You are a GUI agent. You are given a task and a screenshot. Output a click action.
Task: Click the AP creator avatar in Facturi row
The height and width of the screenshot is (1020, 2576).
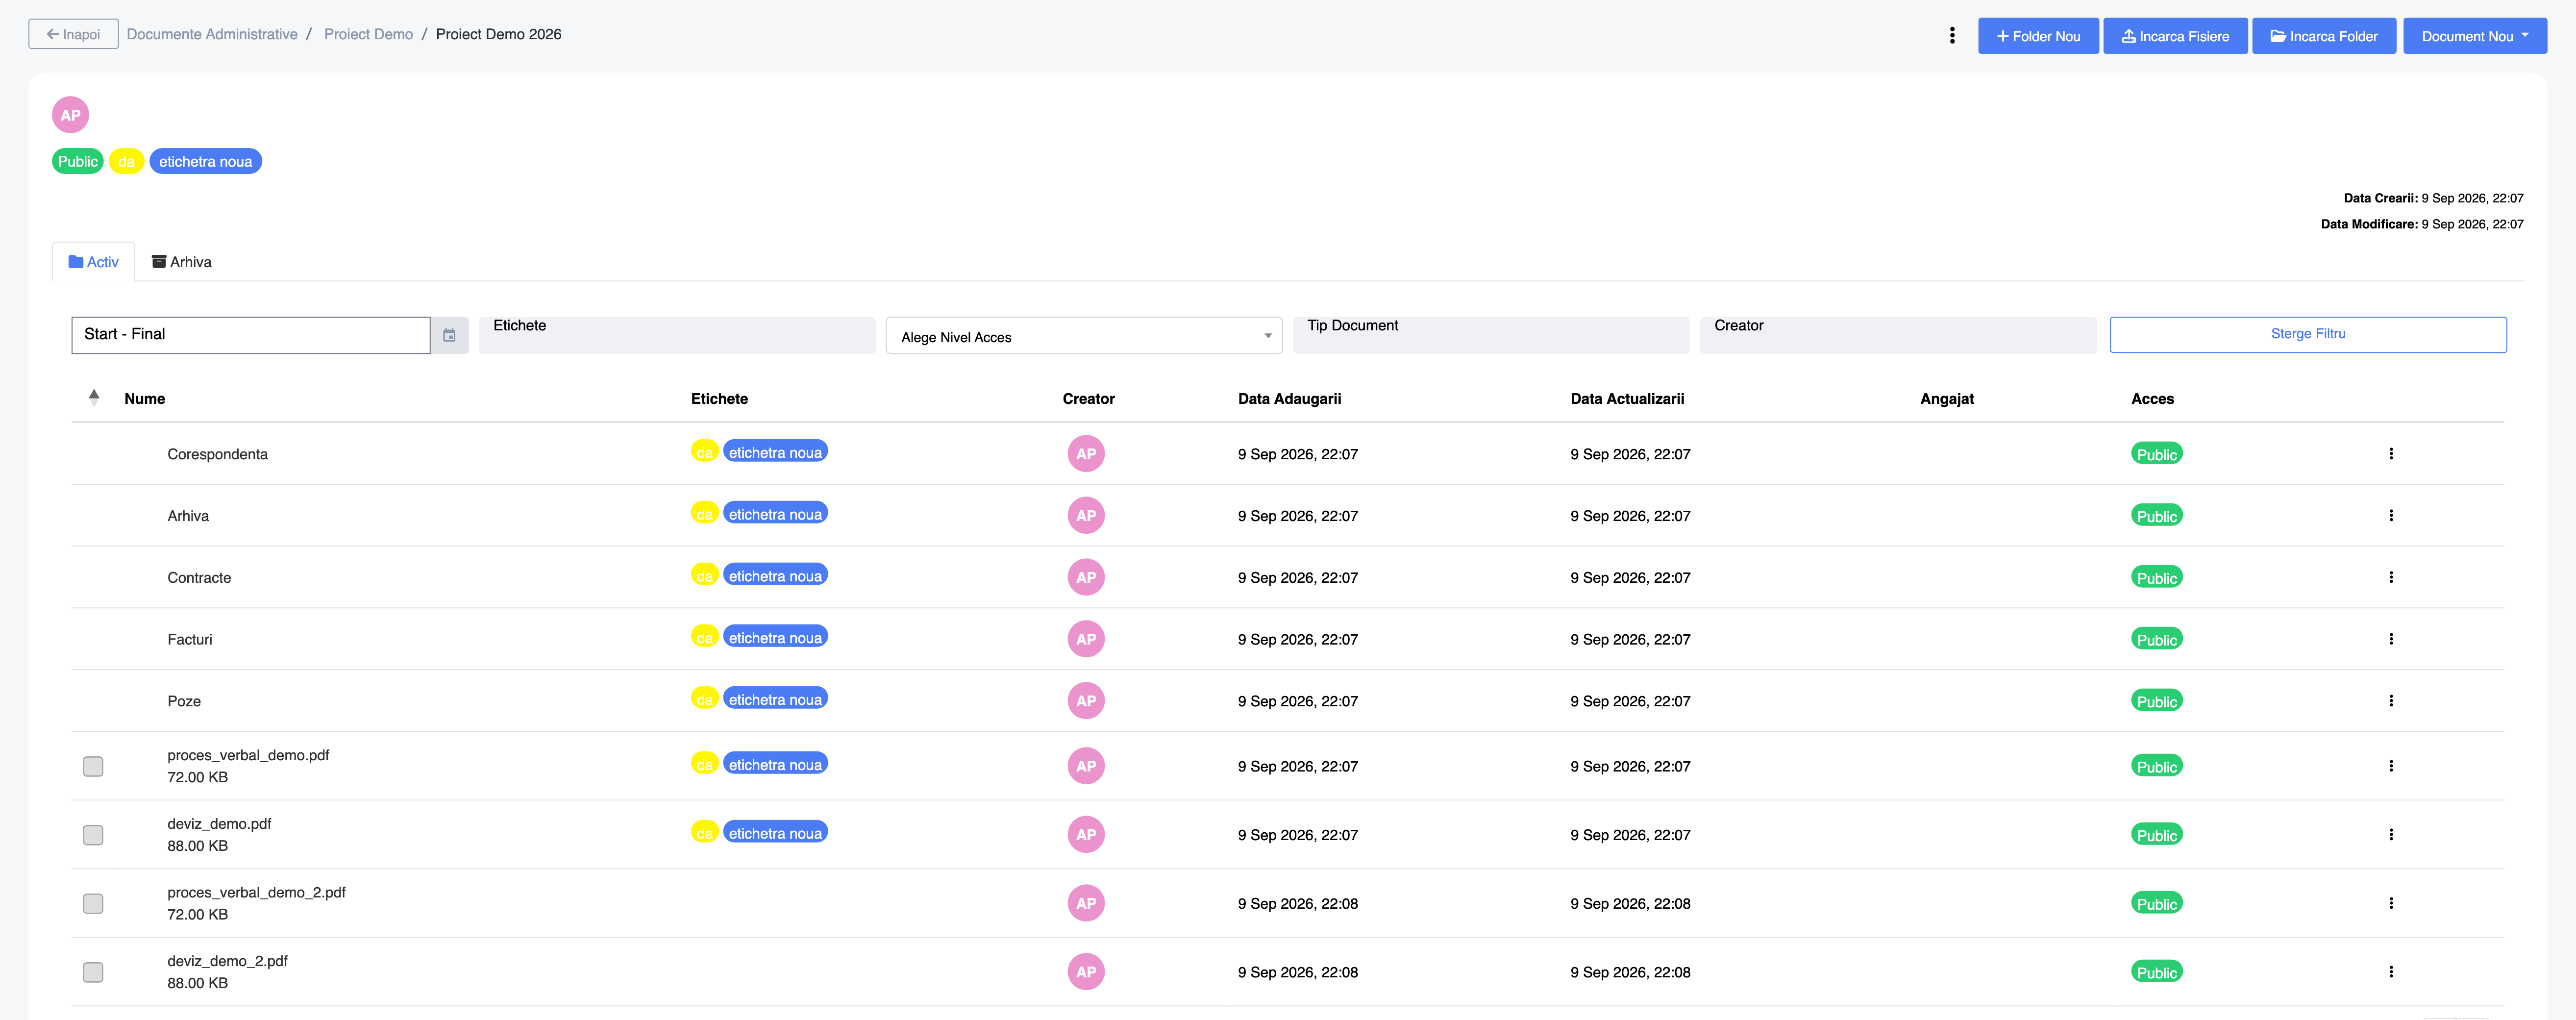(1086, 639)
